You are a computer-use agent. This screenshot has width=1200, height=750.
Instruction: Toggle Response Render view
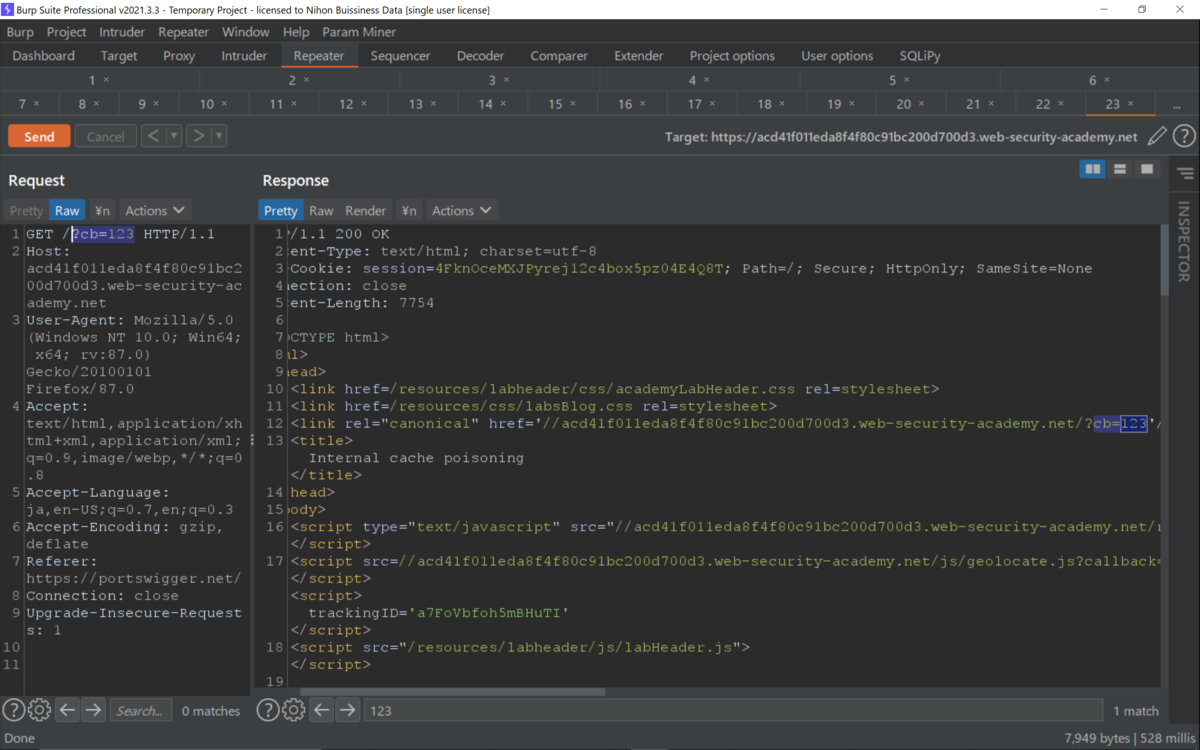pos(366,210)
